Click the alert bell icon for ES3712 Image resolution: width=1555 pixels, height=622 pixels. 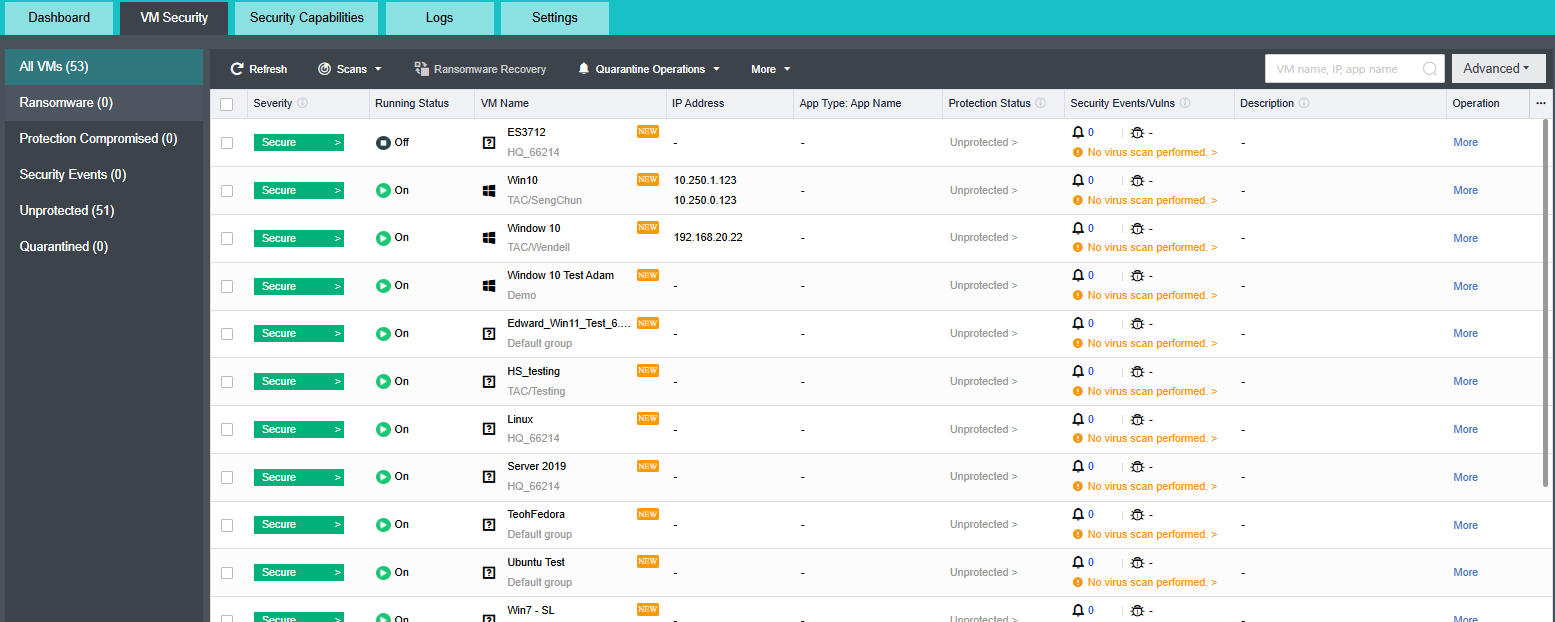(1077, 132)
